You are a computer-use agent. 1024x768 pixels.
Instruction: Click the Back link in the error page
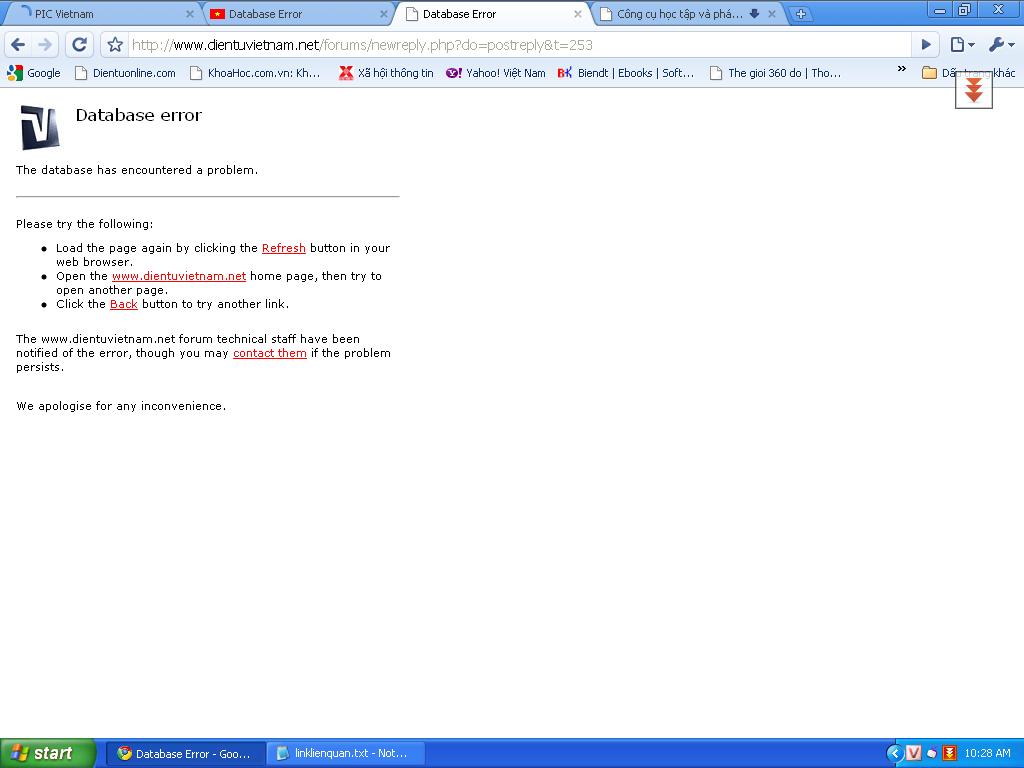(x=123, y=304)
